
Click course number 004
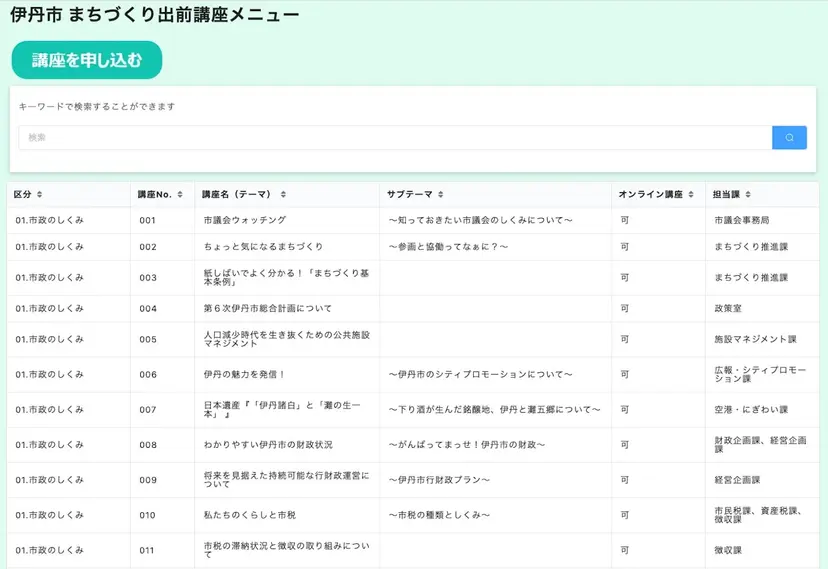[x=148, y=308]
